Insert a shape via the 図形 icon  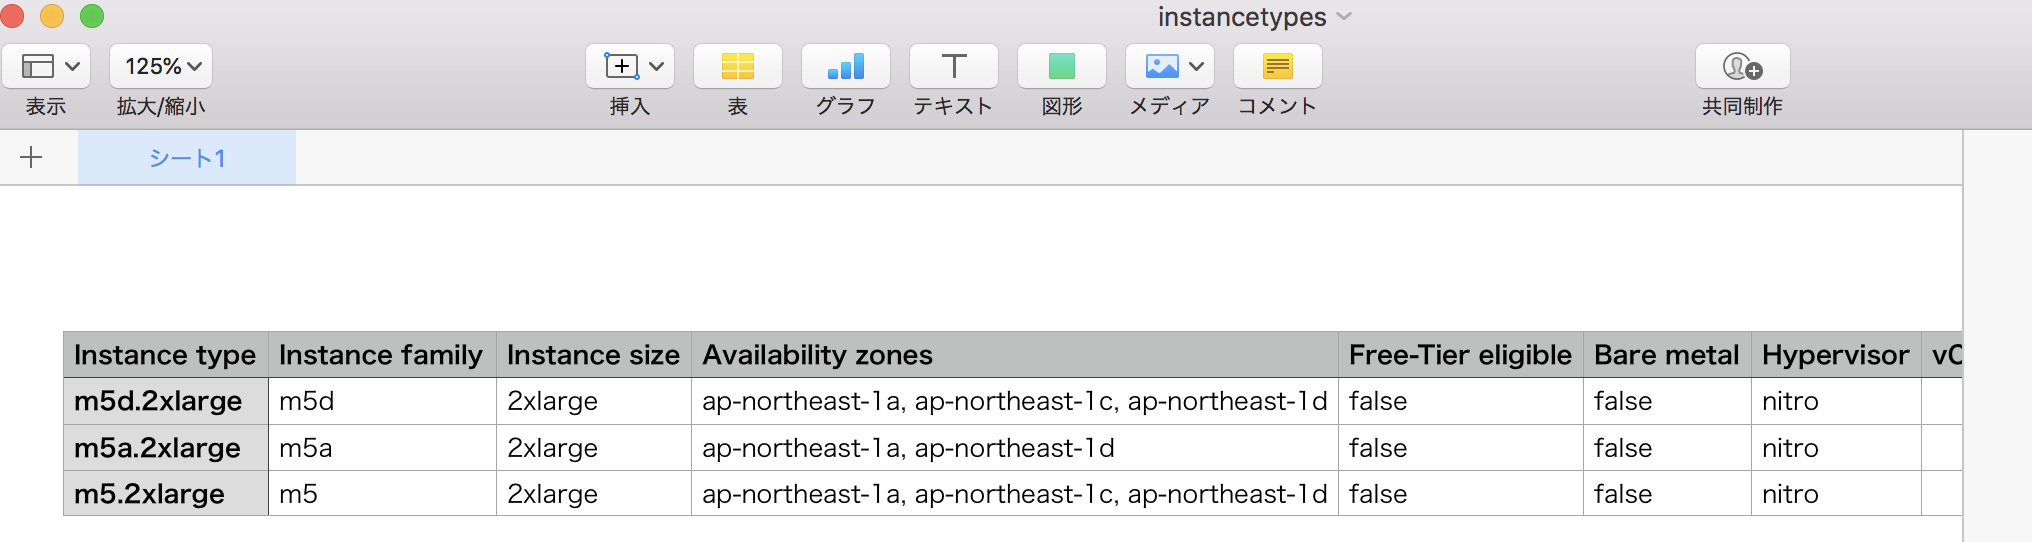click(1062, 67)
